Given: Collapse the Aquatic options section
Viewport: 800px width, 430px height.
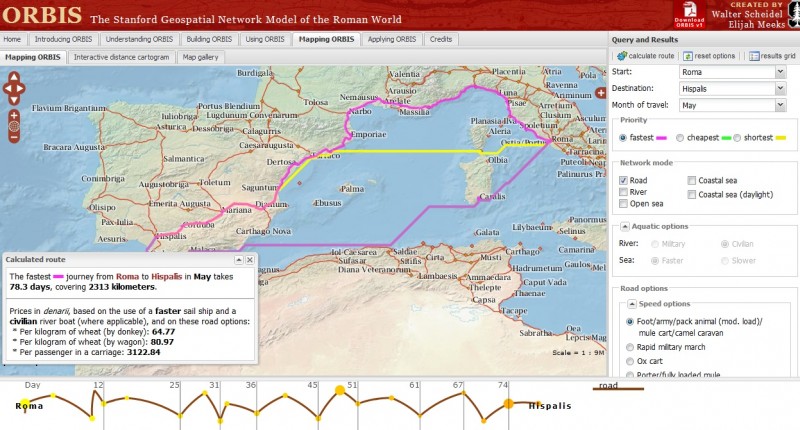Looking at the screenshot, I should [x=624, y=226].
